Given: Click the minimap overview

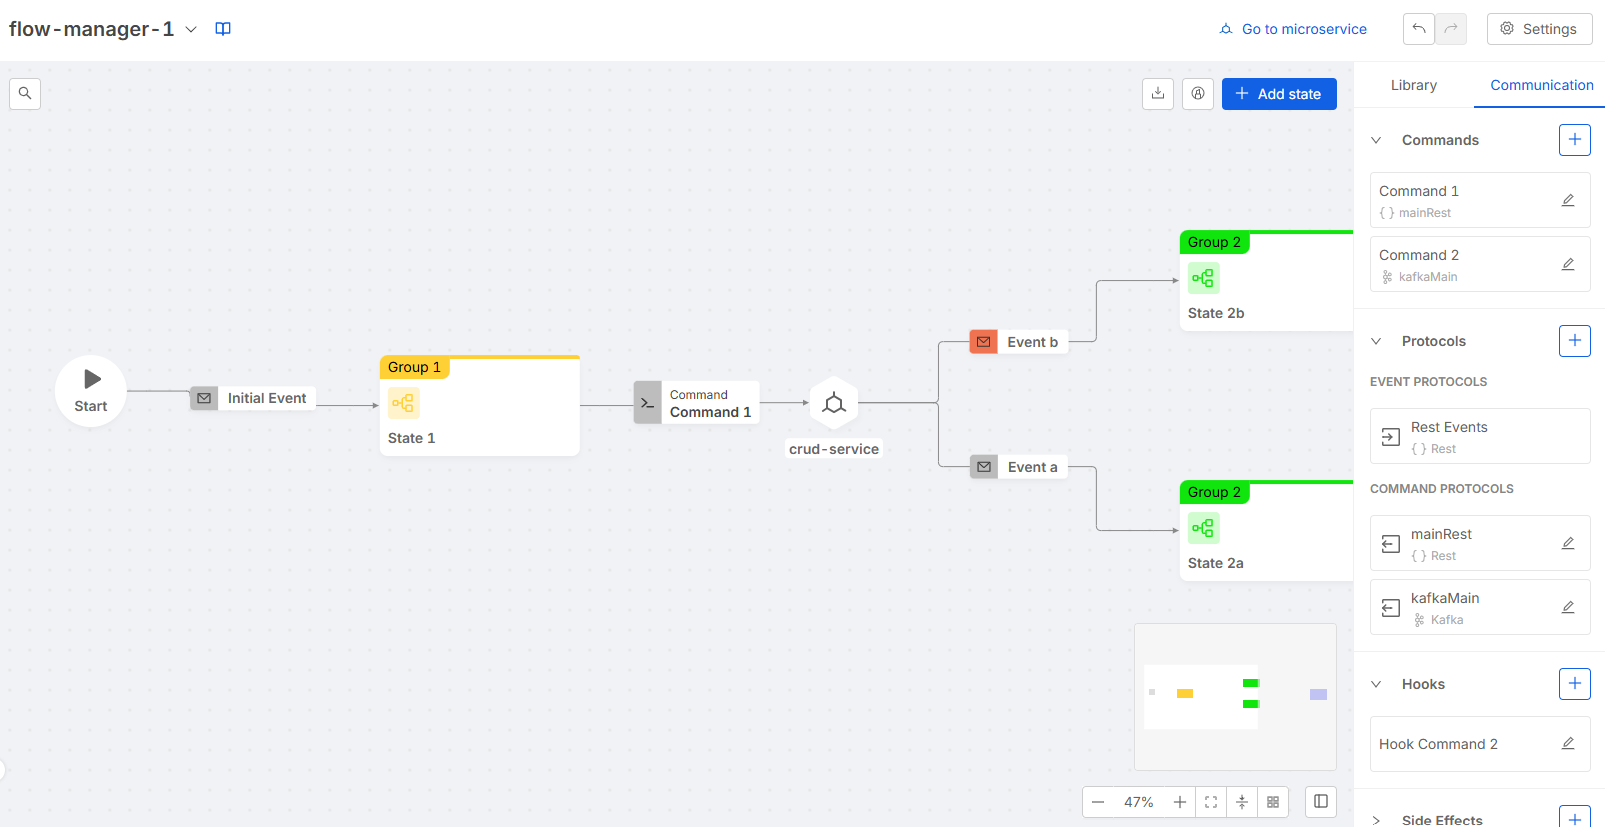Looking at the screenshot, I should pos(1235,696).
